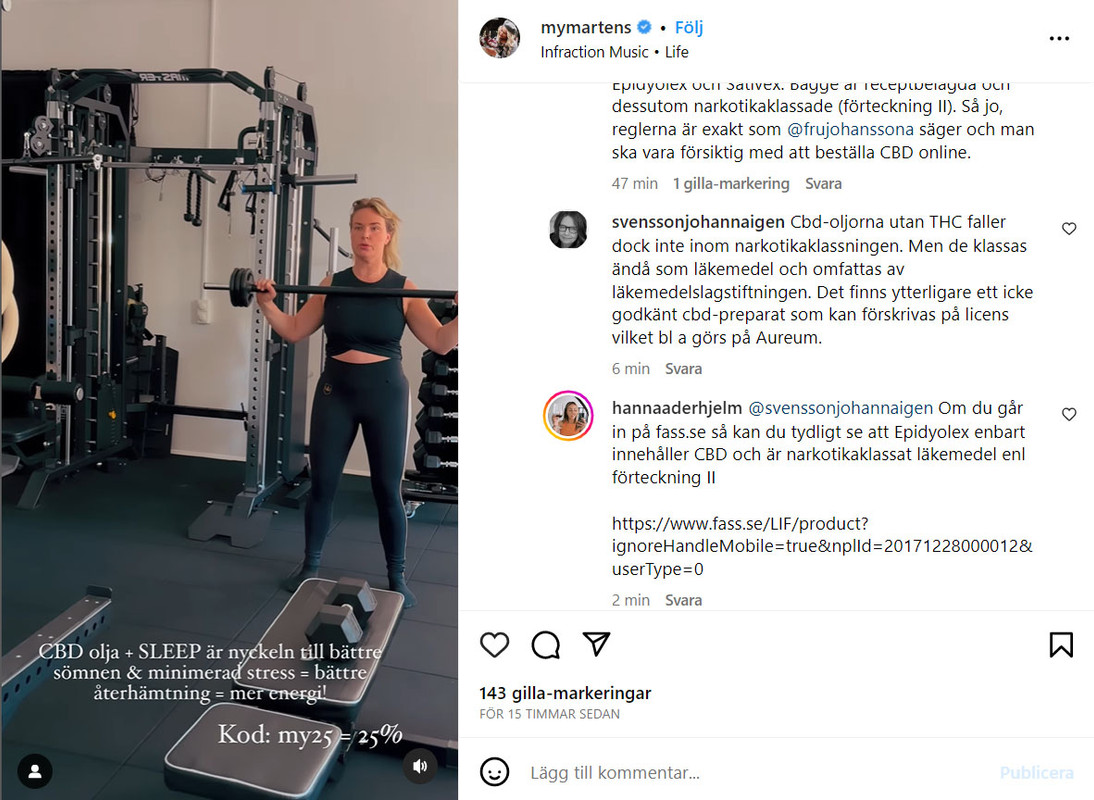Viewport: 1094px width, 800px height.
Task: Like the post with the heart icon
Action: click(x=495, y=644)
